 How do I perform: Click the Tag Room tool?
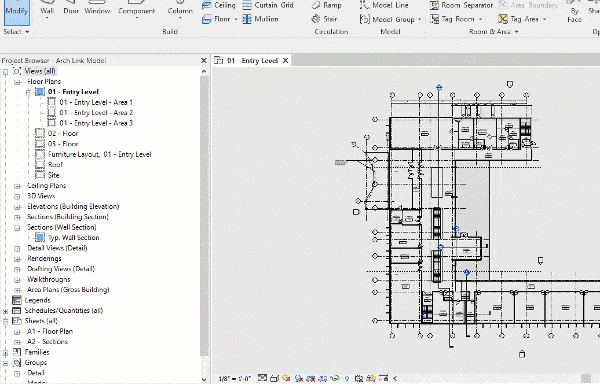(452, 19)
